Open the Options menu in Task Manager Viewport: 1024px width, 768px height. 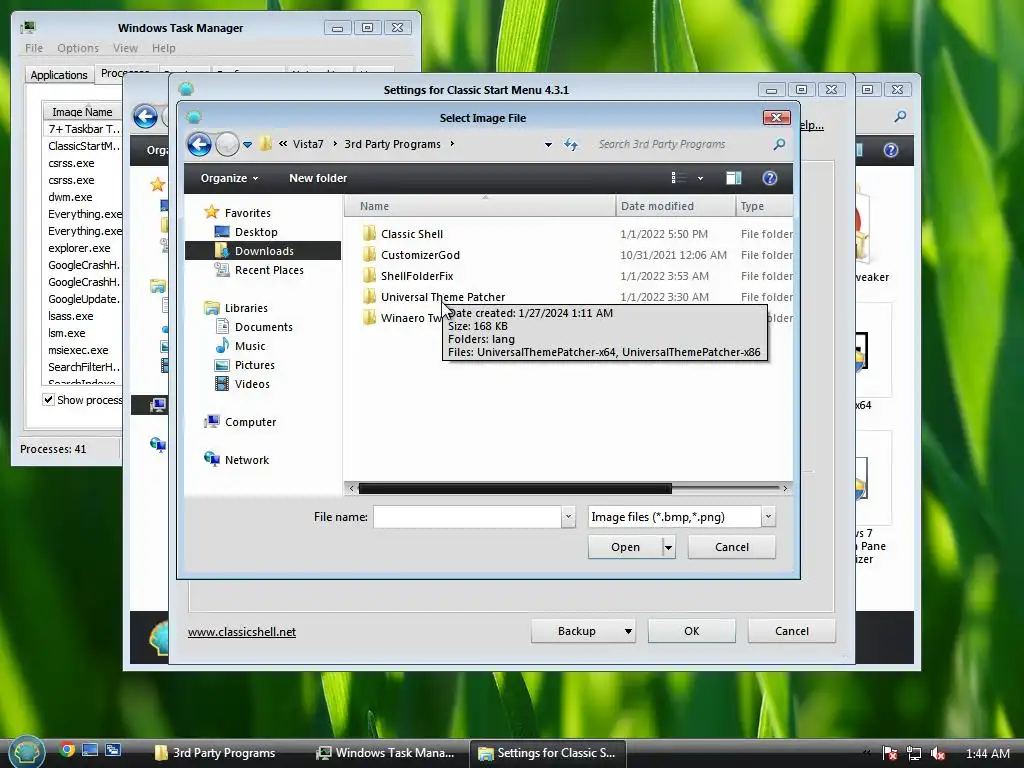78,48
